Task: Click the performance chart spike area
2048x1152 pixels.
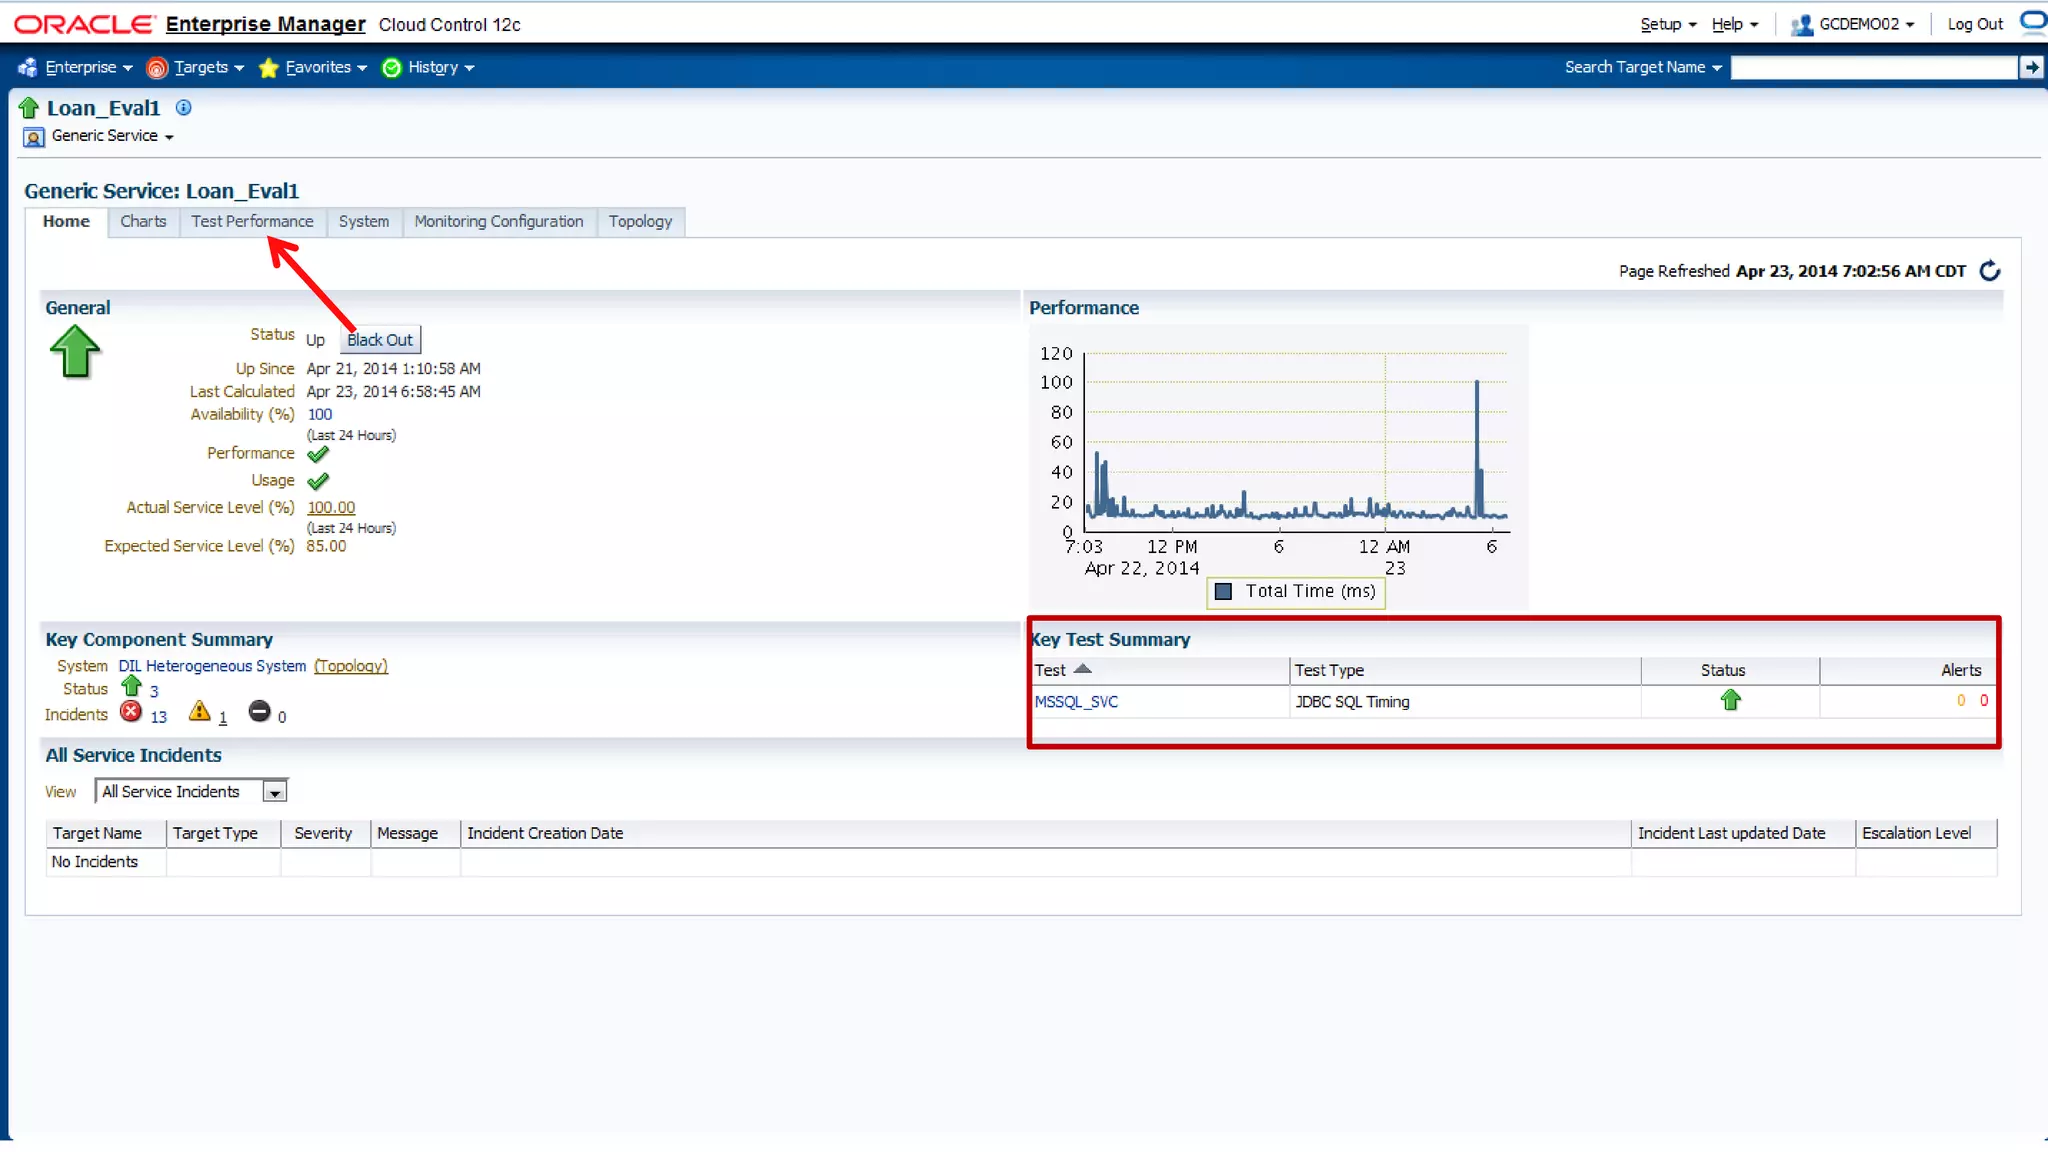Action: [x=1477, y=448]
